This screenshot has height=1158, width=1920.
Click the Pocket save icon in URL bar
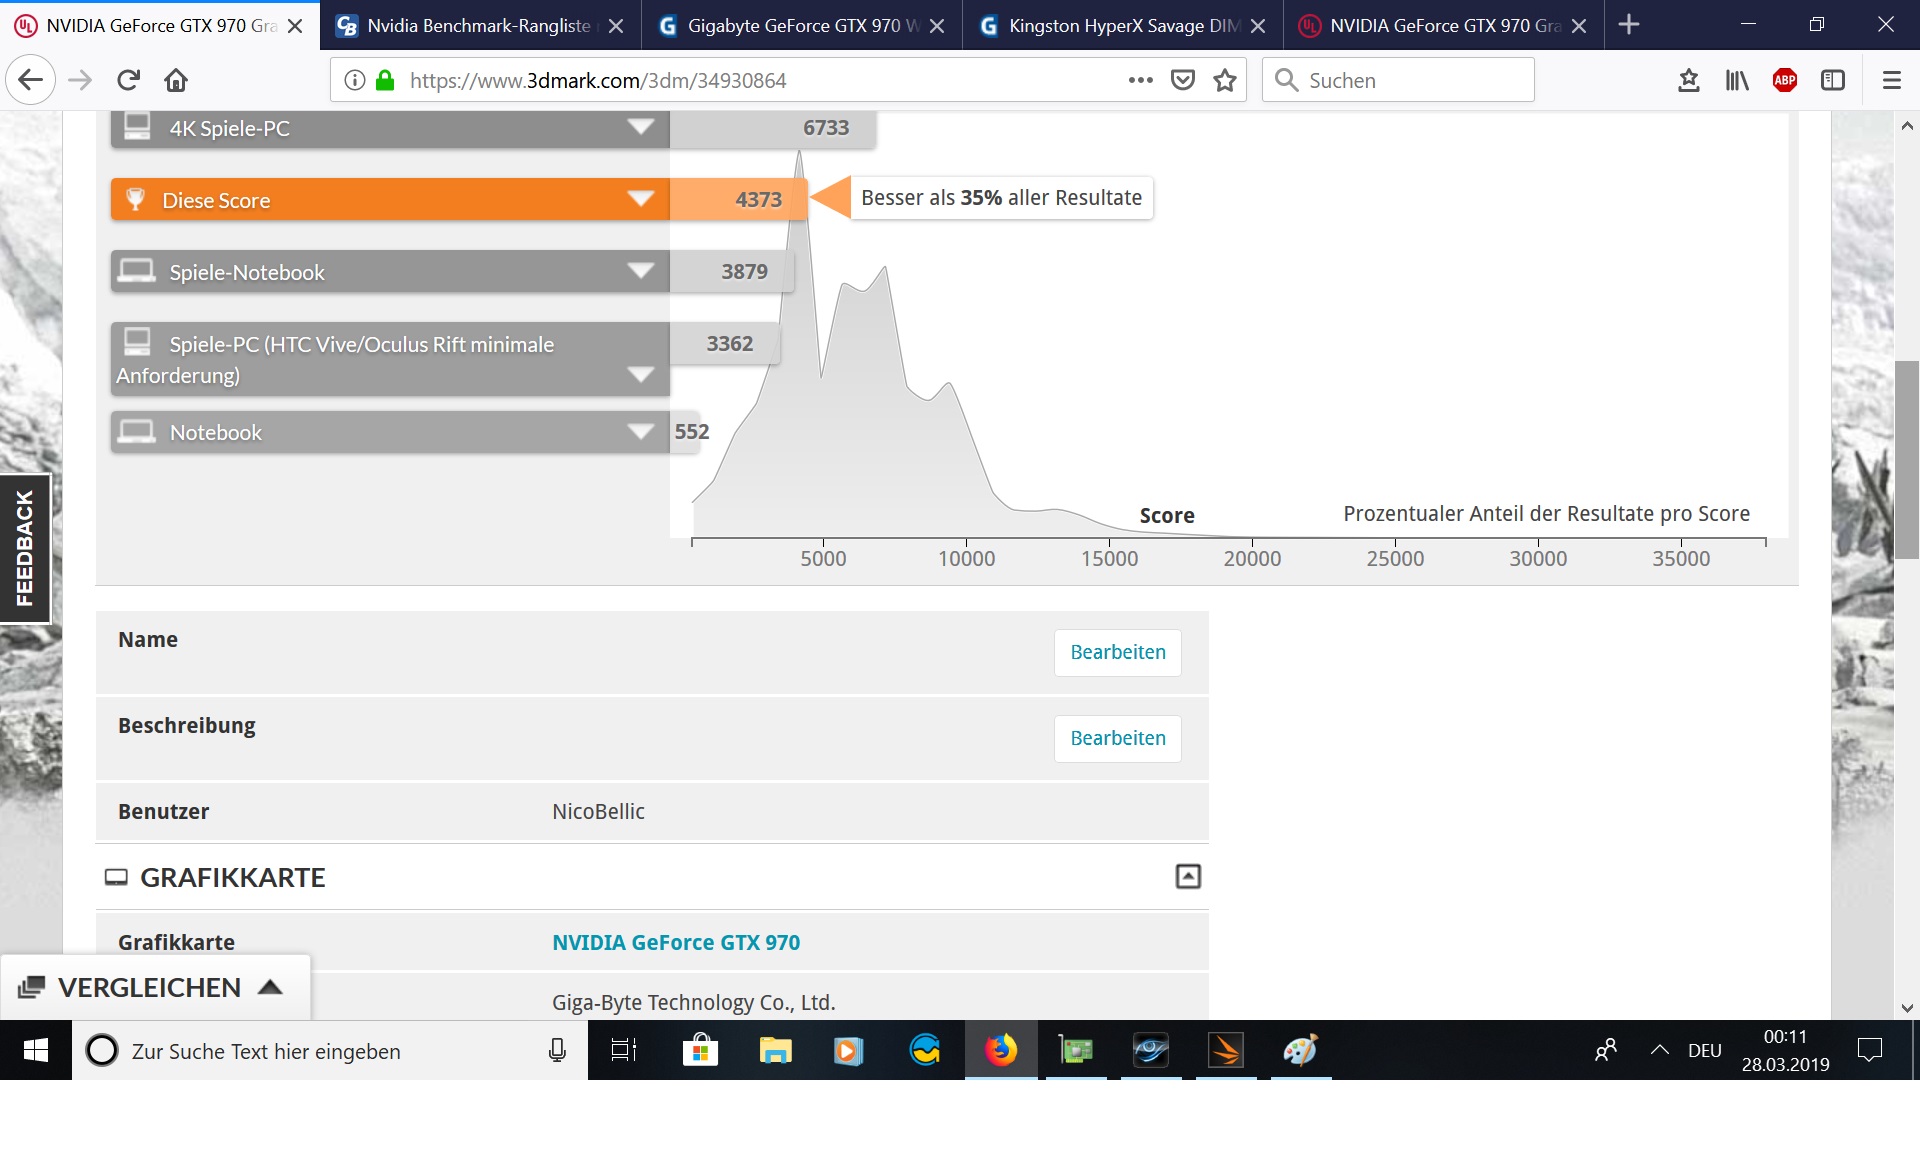[1183, 80]
